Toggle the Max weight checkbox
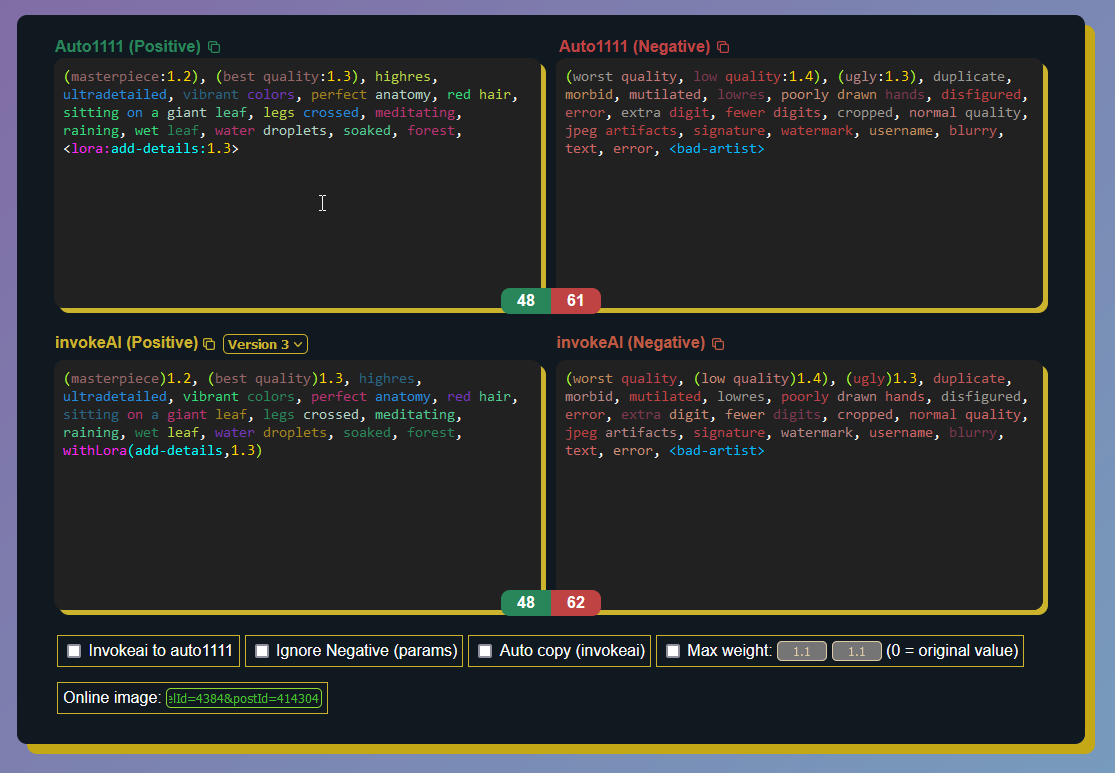Image resolution: width=1115 pixels, height=773 pixels. (673, 651)
